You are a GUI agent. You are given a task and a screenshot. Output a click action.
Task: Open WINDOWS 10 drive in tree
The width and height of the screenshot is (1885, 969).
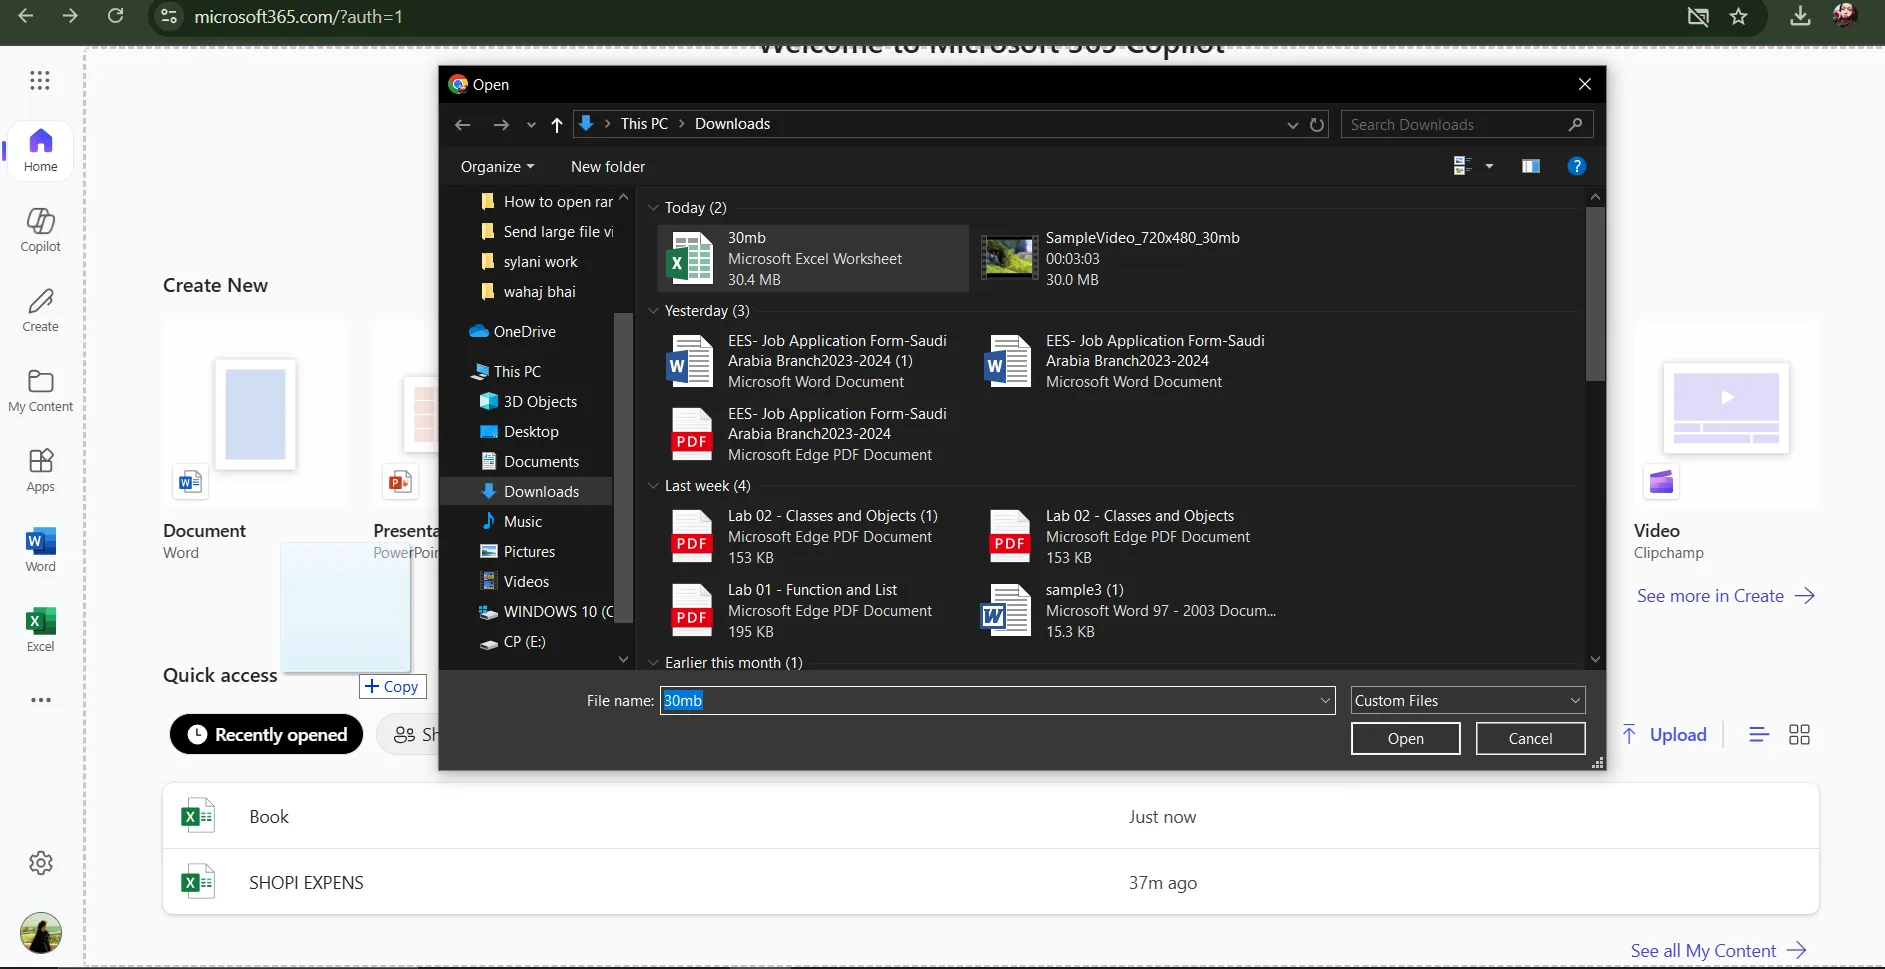[x=558, y=612]
